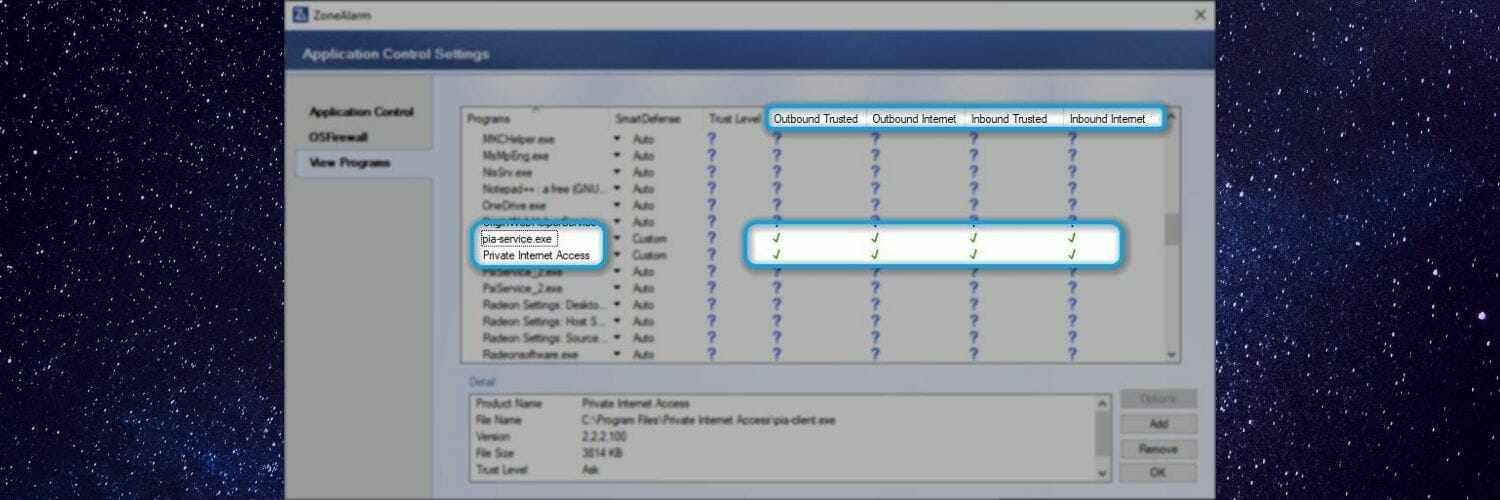This screenshot has height=500, width=1500.
Task: Click the ZoneAlarm title bar icon
Action: (300, 14)
